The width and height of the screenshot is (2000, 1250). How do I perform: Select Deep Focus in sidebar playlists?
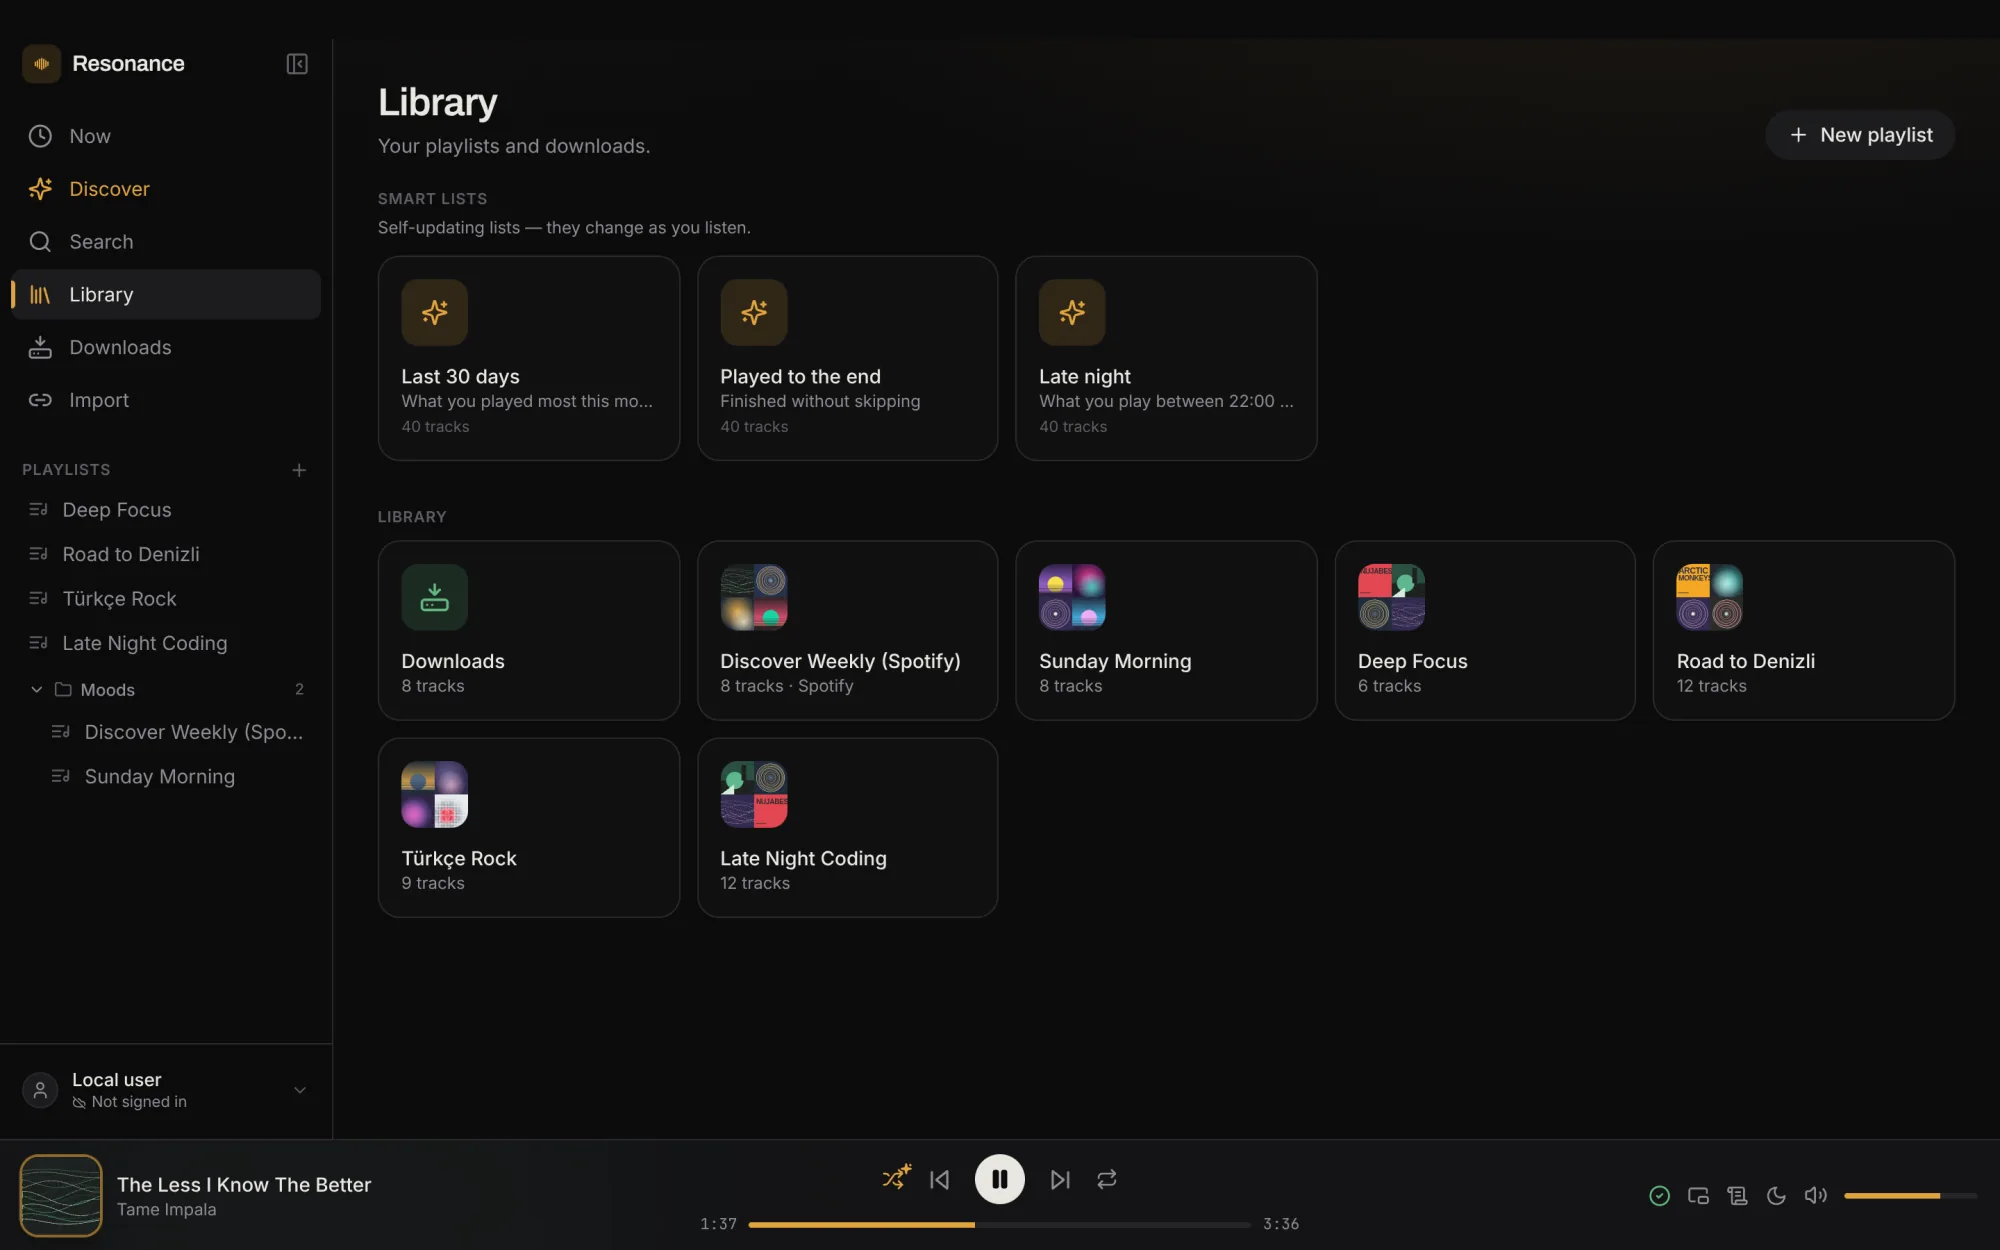pyautogui.click(x=166, y=510)
